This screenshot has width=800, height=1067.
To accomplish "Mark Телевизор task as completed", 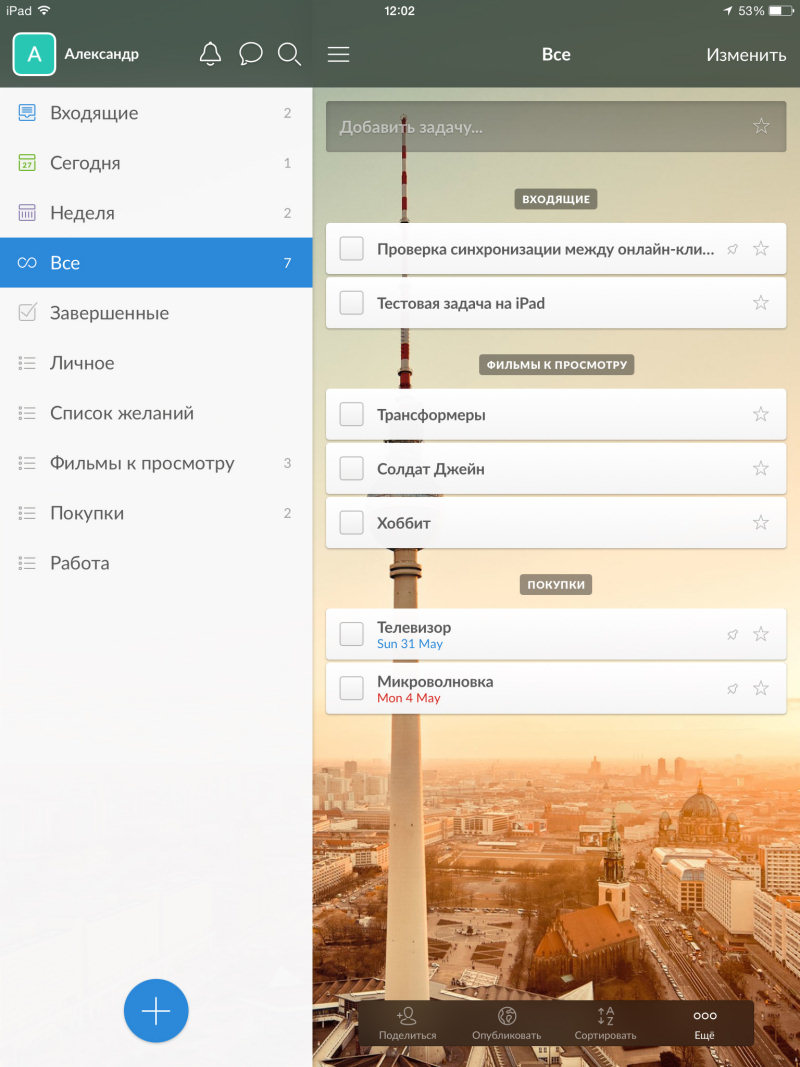I will coord(351,634).
